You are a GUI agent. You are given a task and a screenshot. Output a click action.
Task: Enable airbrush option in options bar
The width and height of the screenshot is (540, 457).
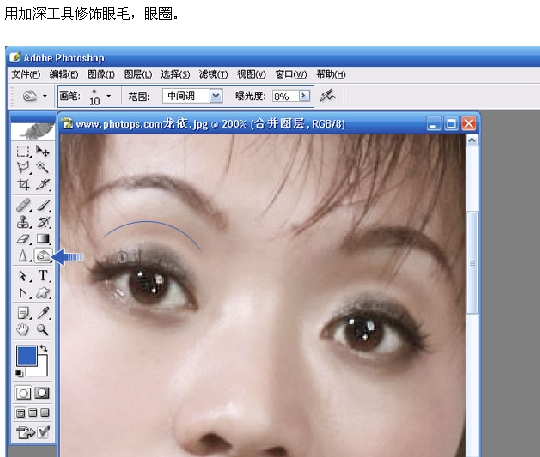point(327,96)
